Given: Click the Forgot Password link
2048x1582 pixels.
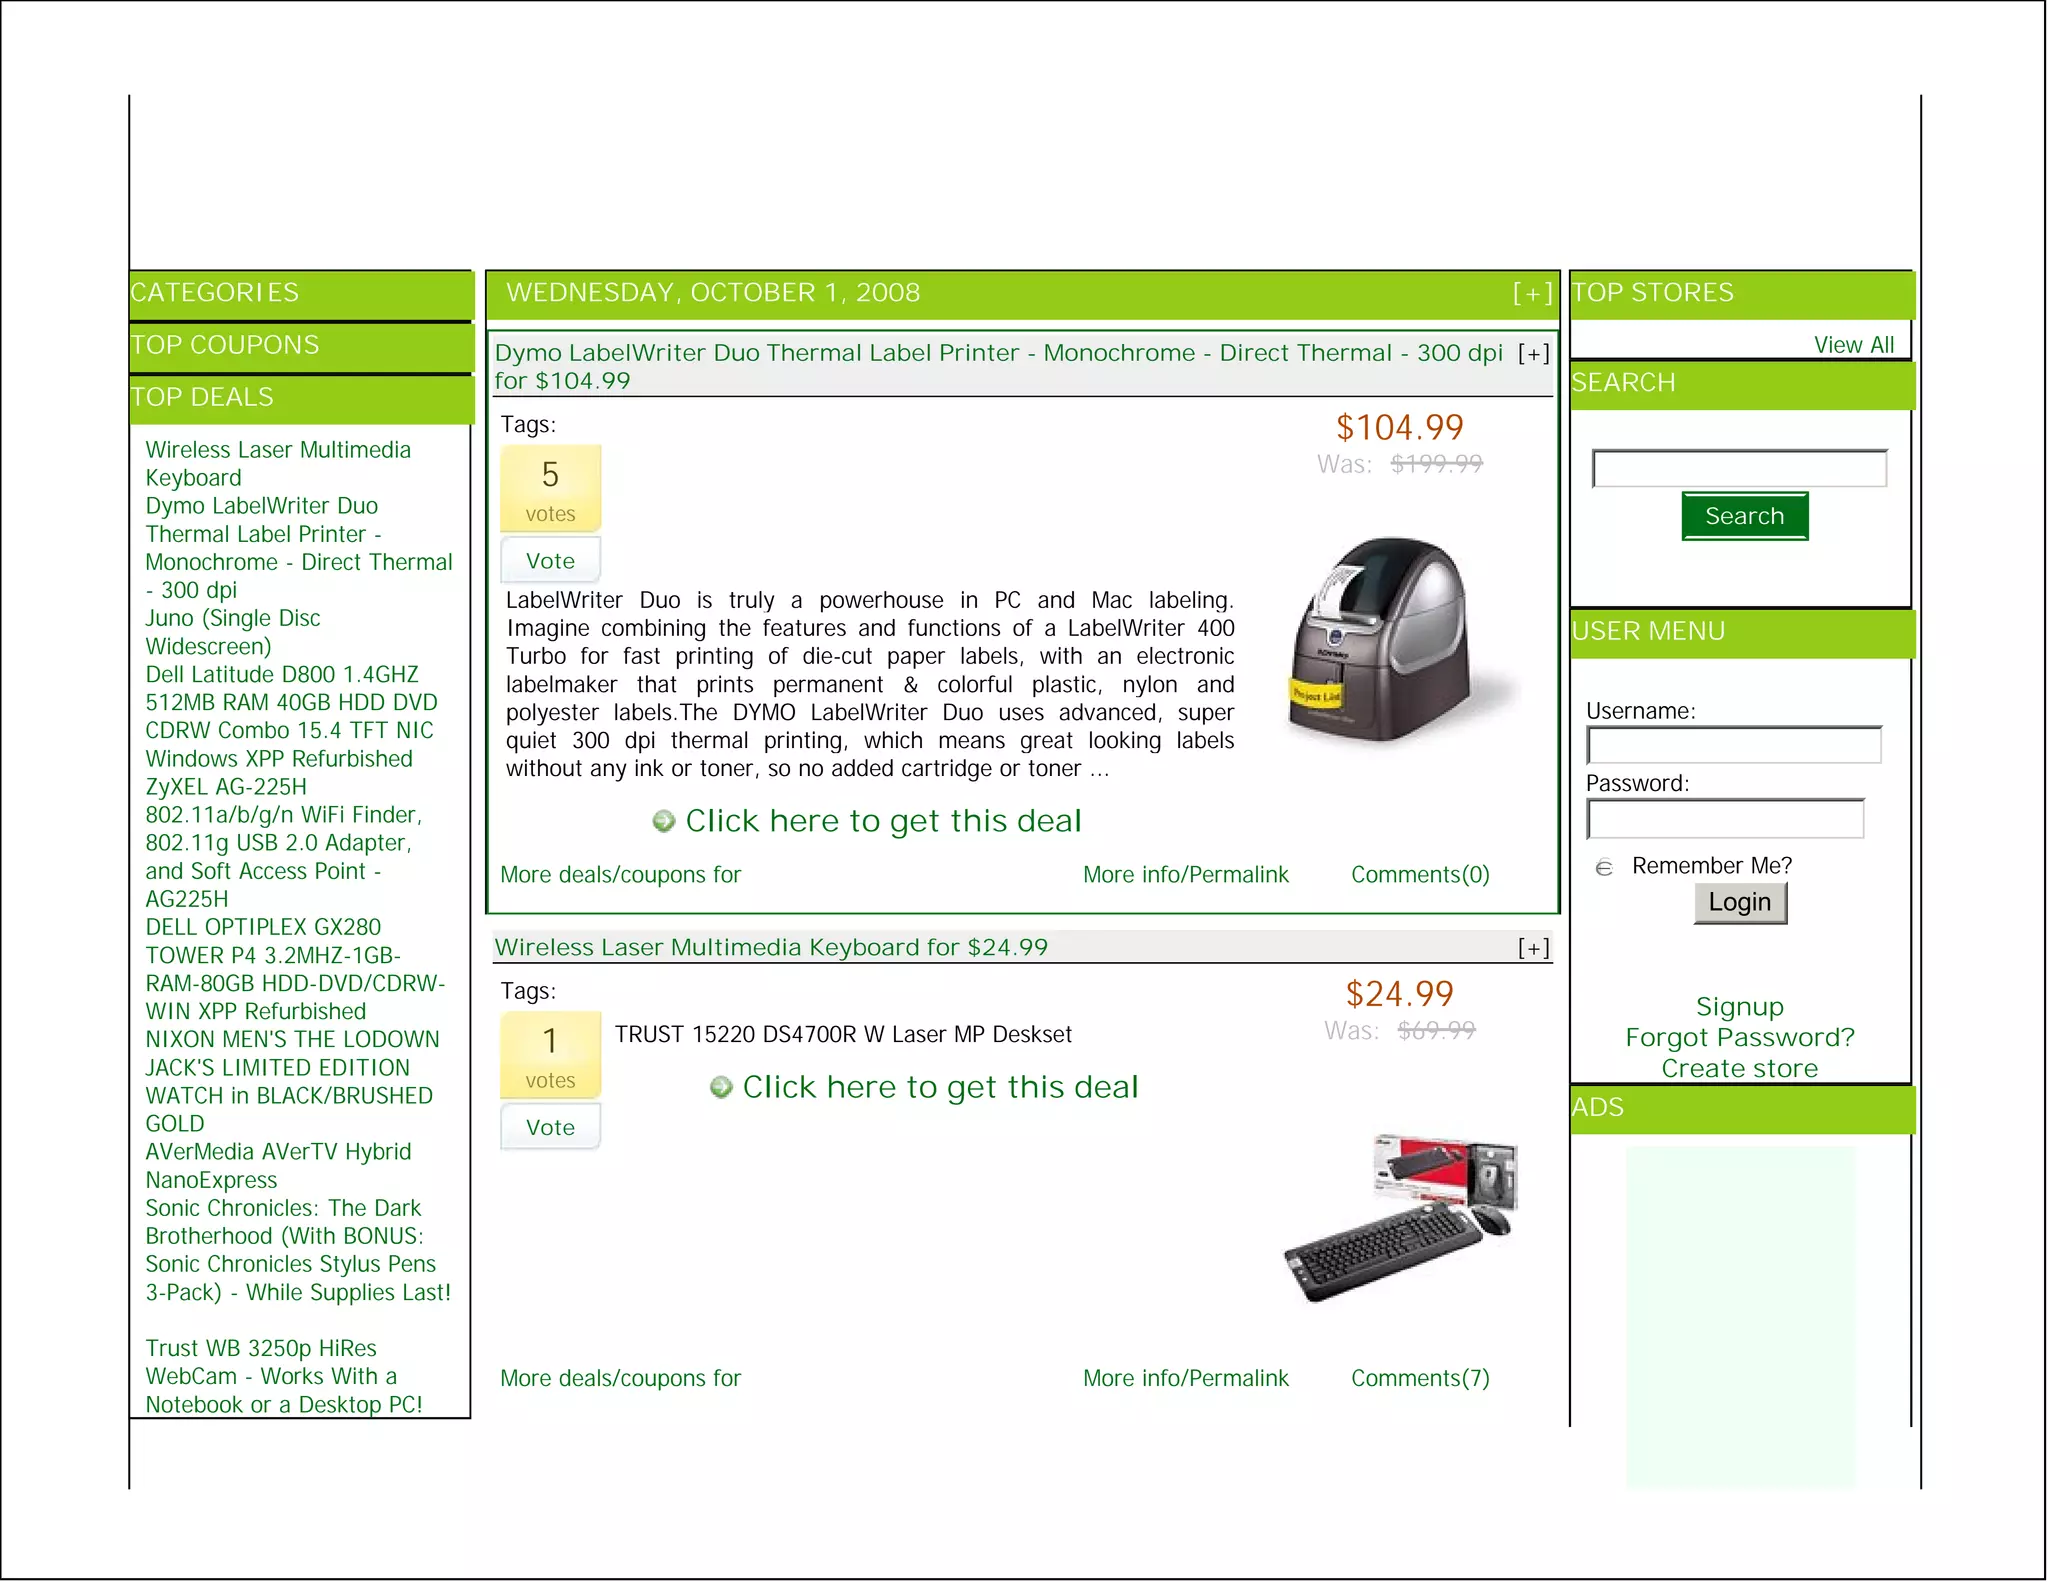Looking at the screenshot, I should (x=1739, y=1038).
